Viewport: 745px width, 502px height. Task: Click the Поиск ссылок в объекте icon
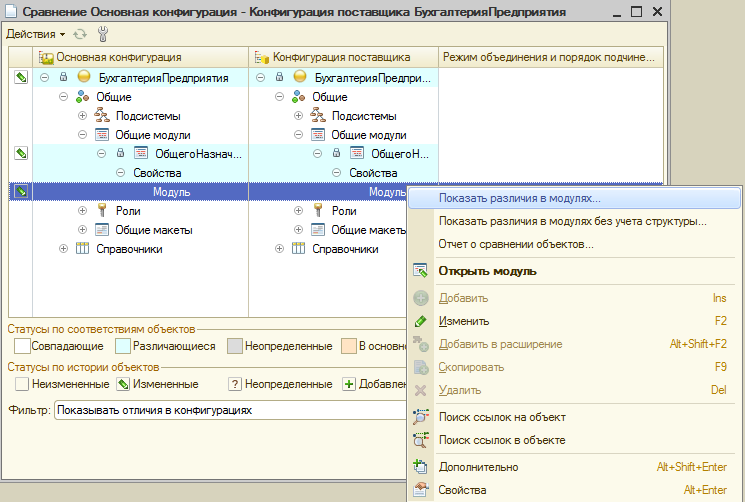[x=420, y=440]
